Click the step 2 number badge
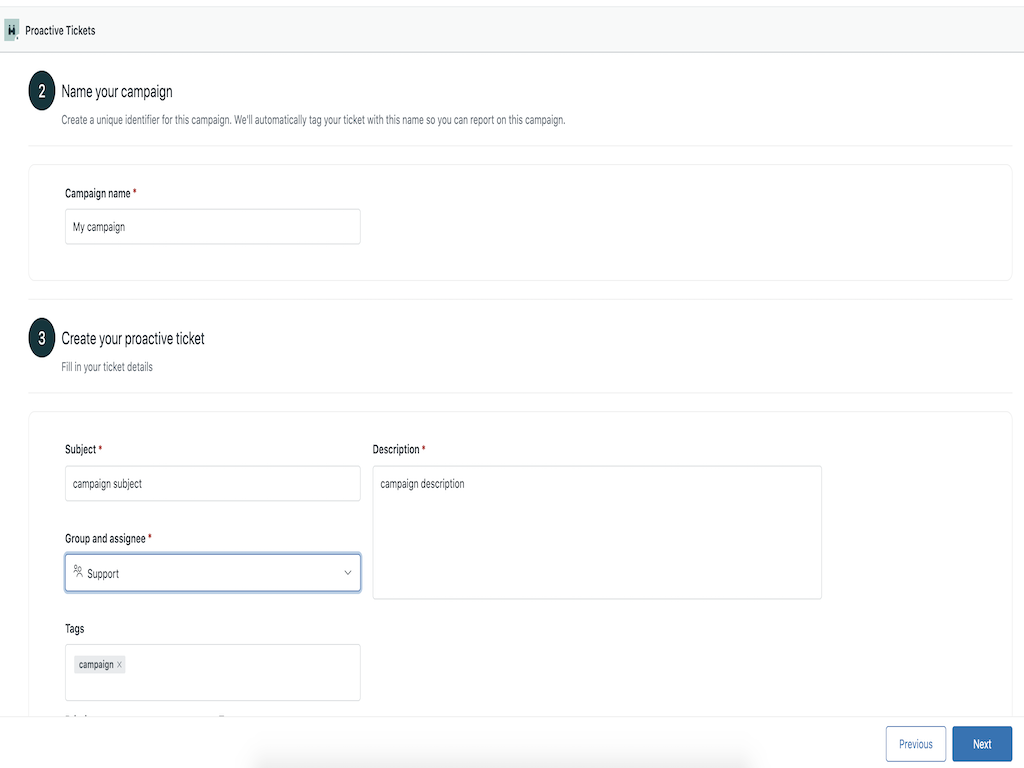The width and height of the screenshot is (1024, 768). tap(41, 92)
